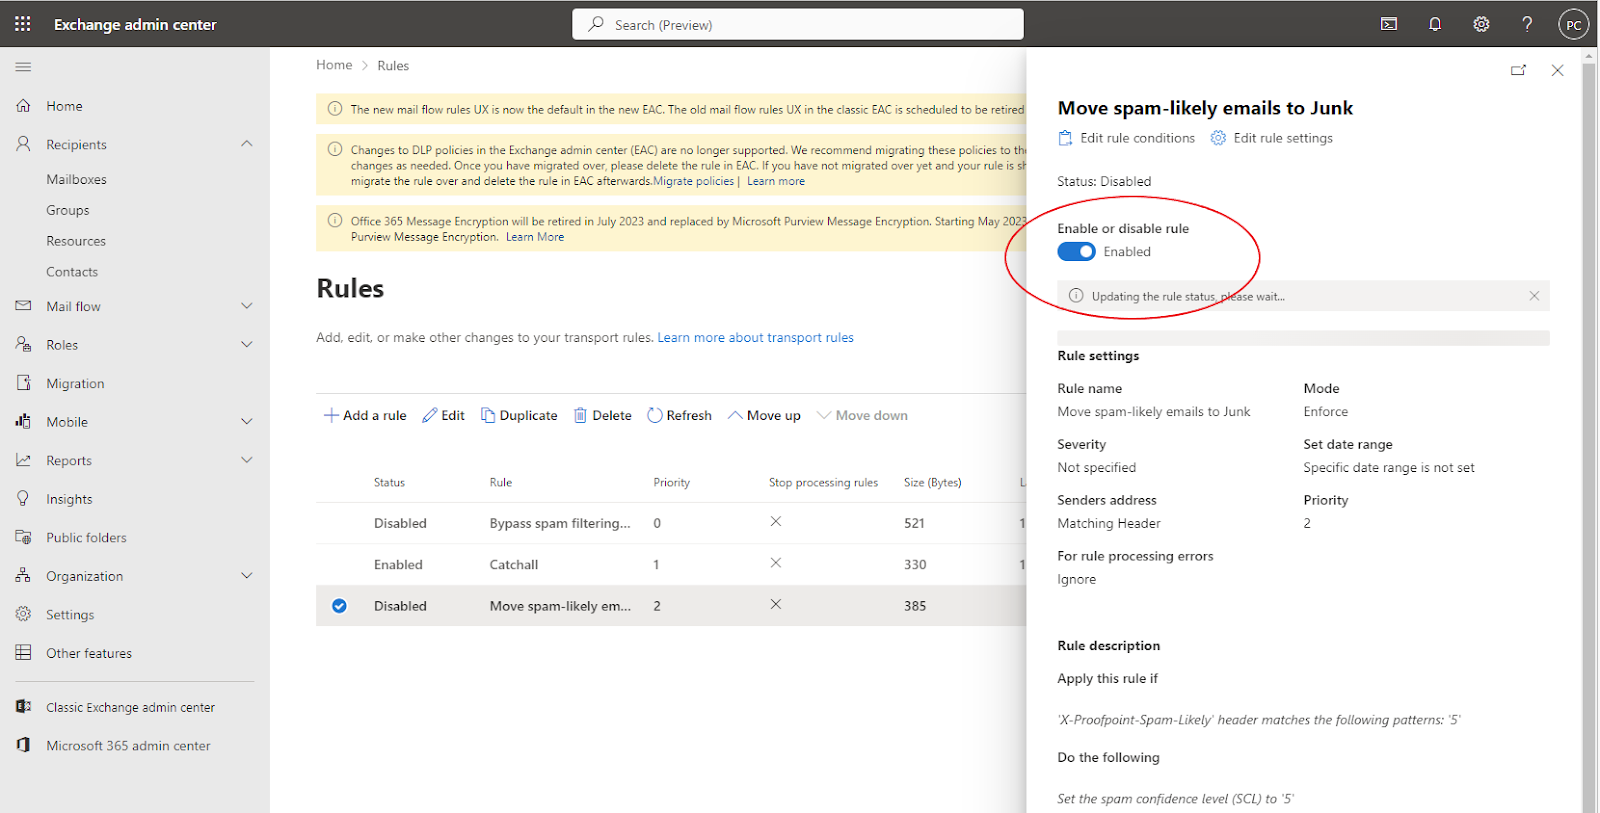
Task: Duplicate the selected rule
Action: click(519, 415)
